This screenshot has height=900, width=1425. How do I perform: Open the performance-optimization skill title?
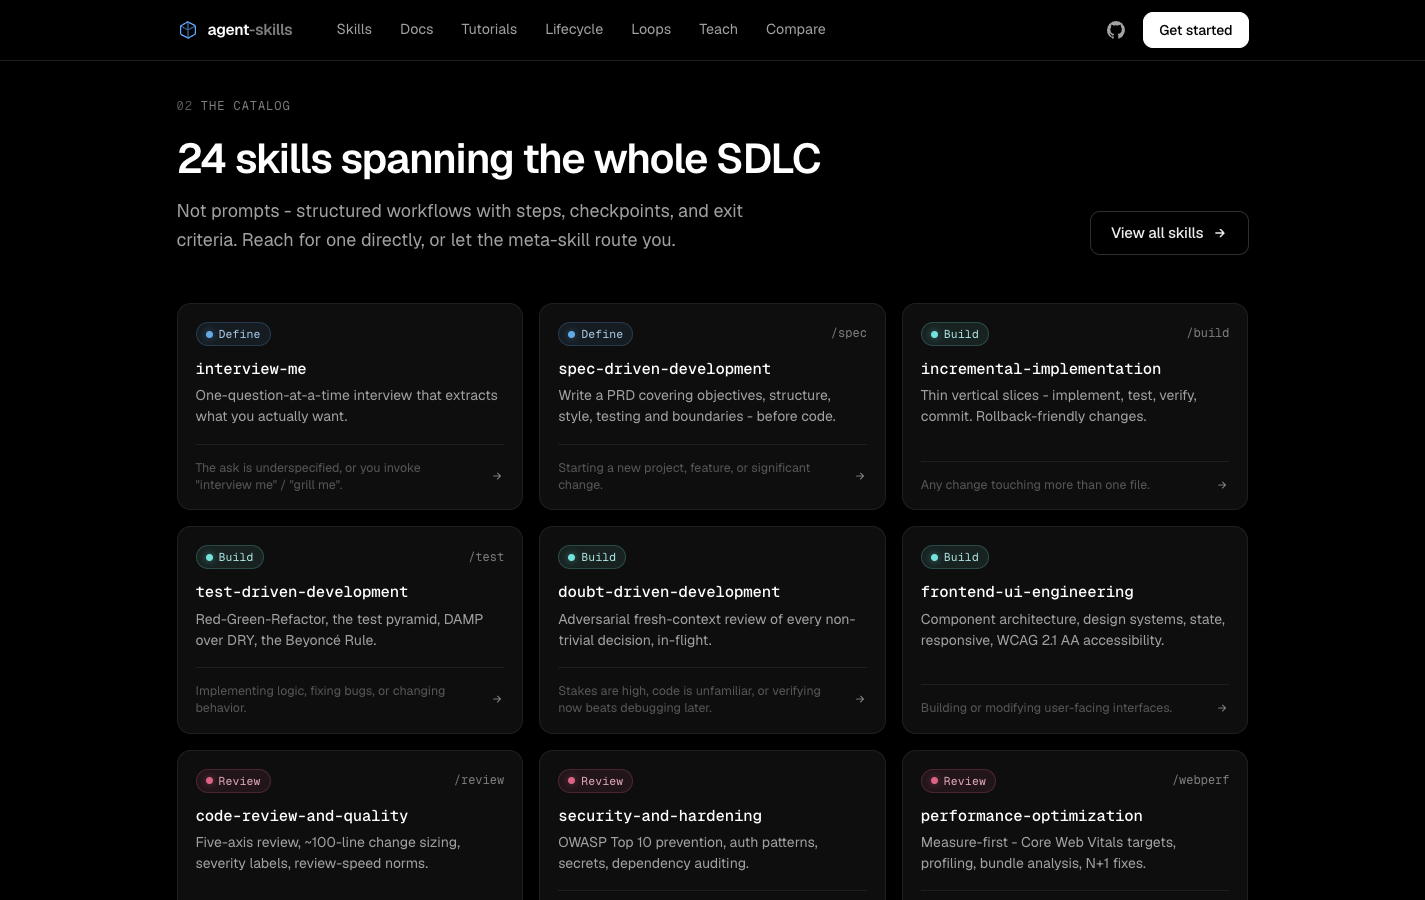(1032, 816)
